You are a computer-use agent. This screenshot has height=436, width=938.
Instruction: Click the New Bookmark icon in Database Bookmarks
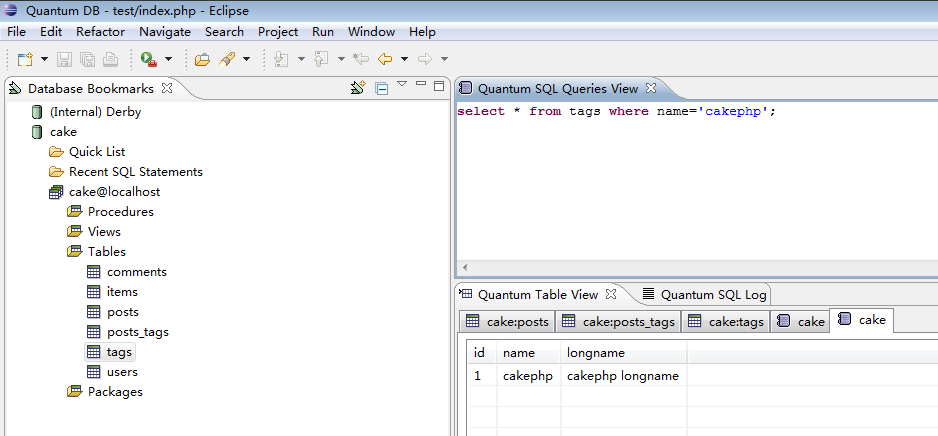358,88
